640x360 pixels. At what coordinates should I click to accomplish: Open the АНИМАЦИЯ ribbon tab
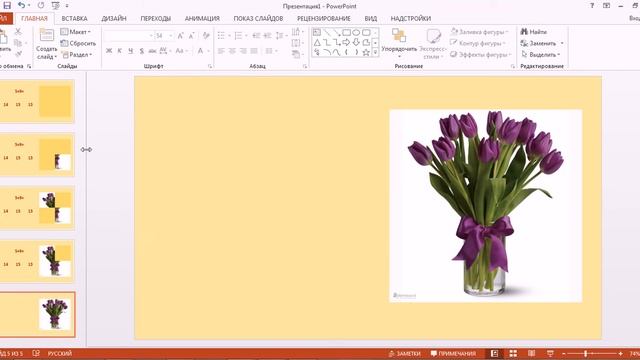(202, 18)
